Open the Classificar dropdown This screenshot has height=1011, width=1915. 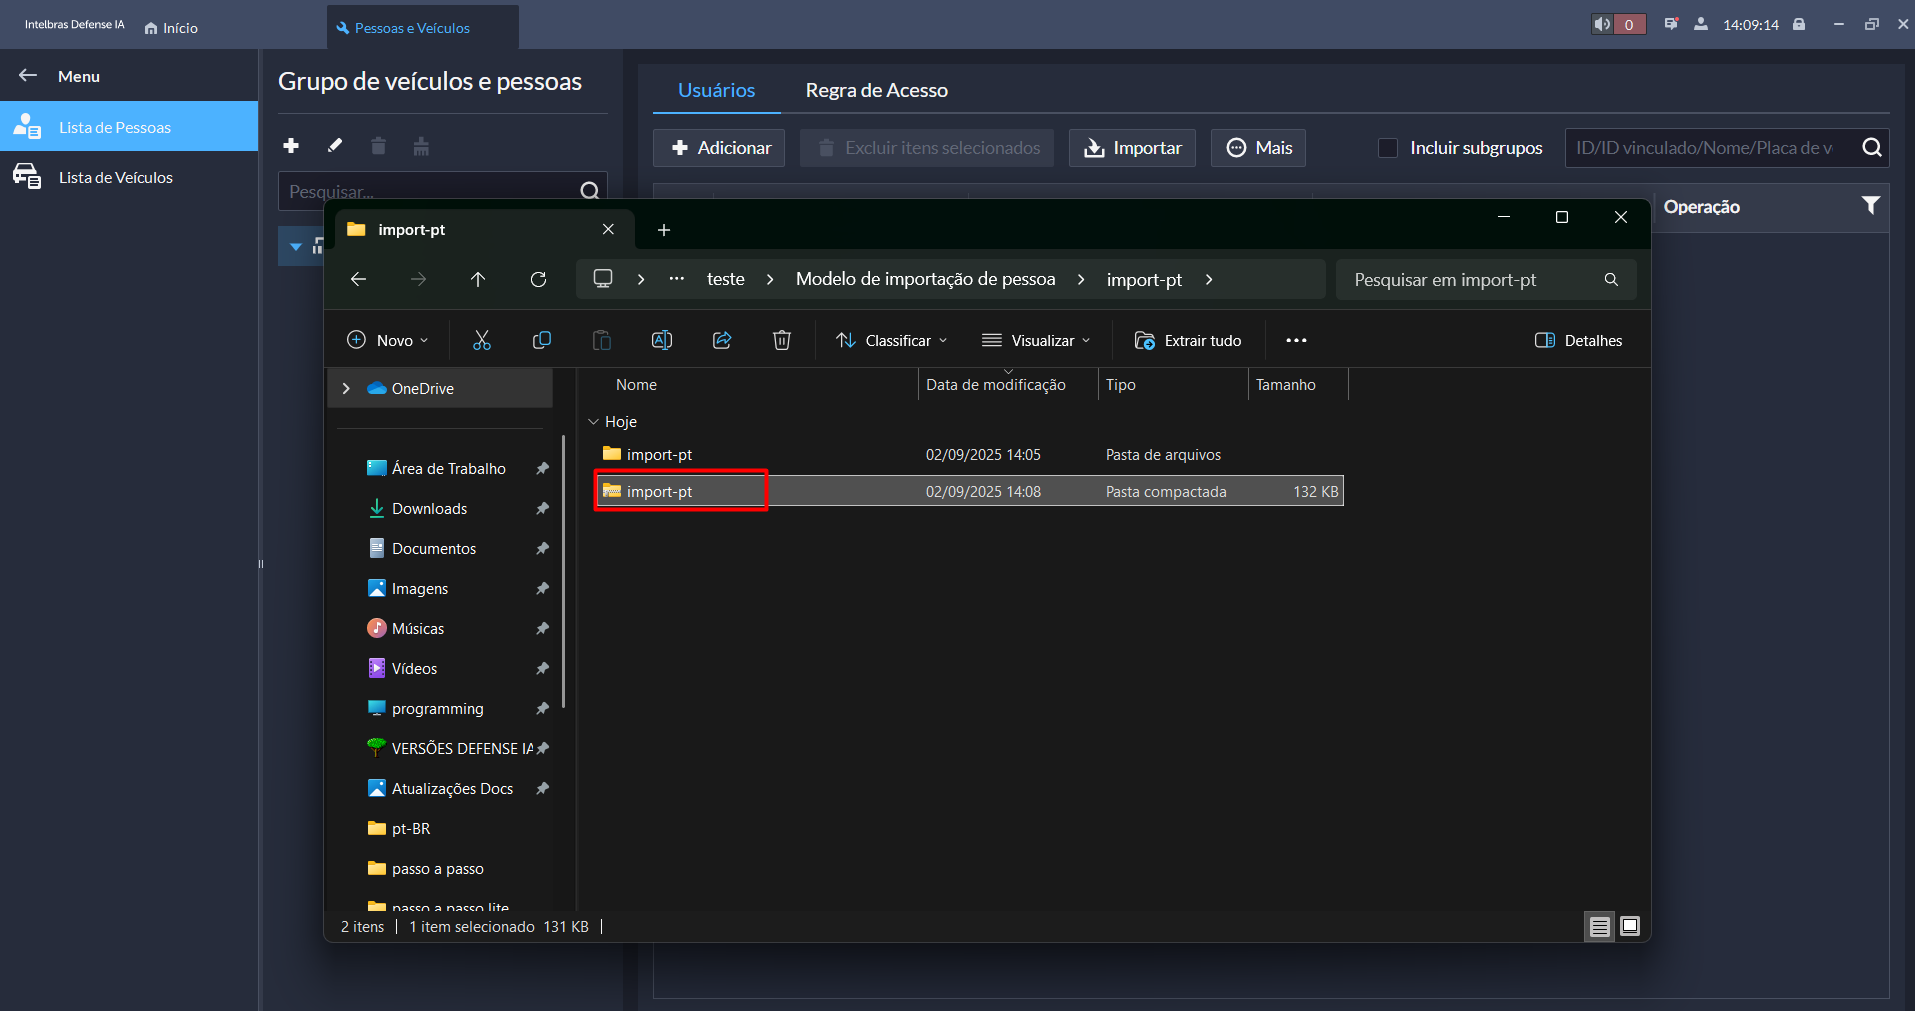(x=891, y=340)
